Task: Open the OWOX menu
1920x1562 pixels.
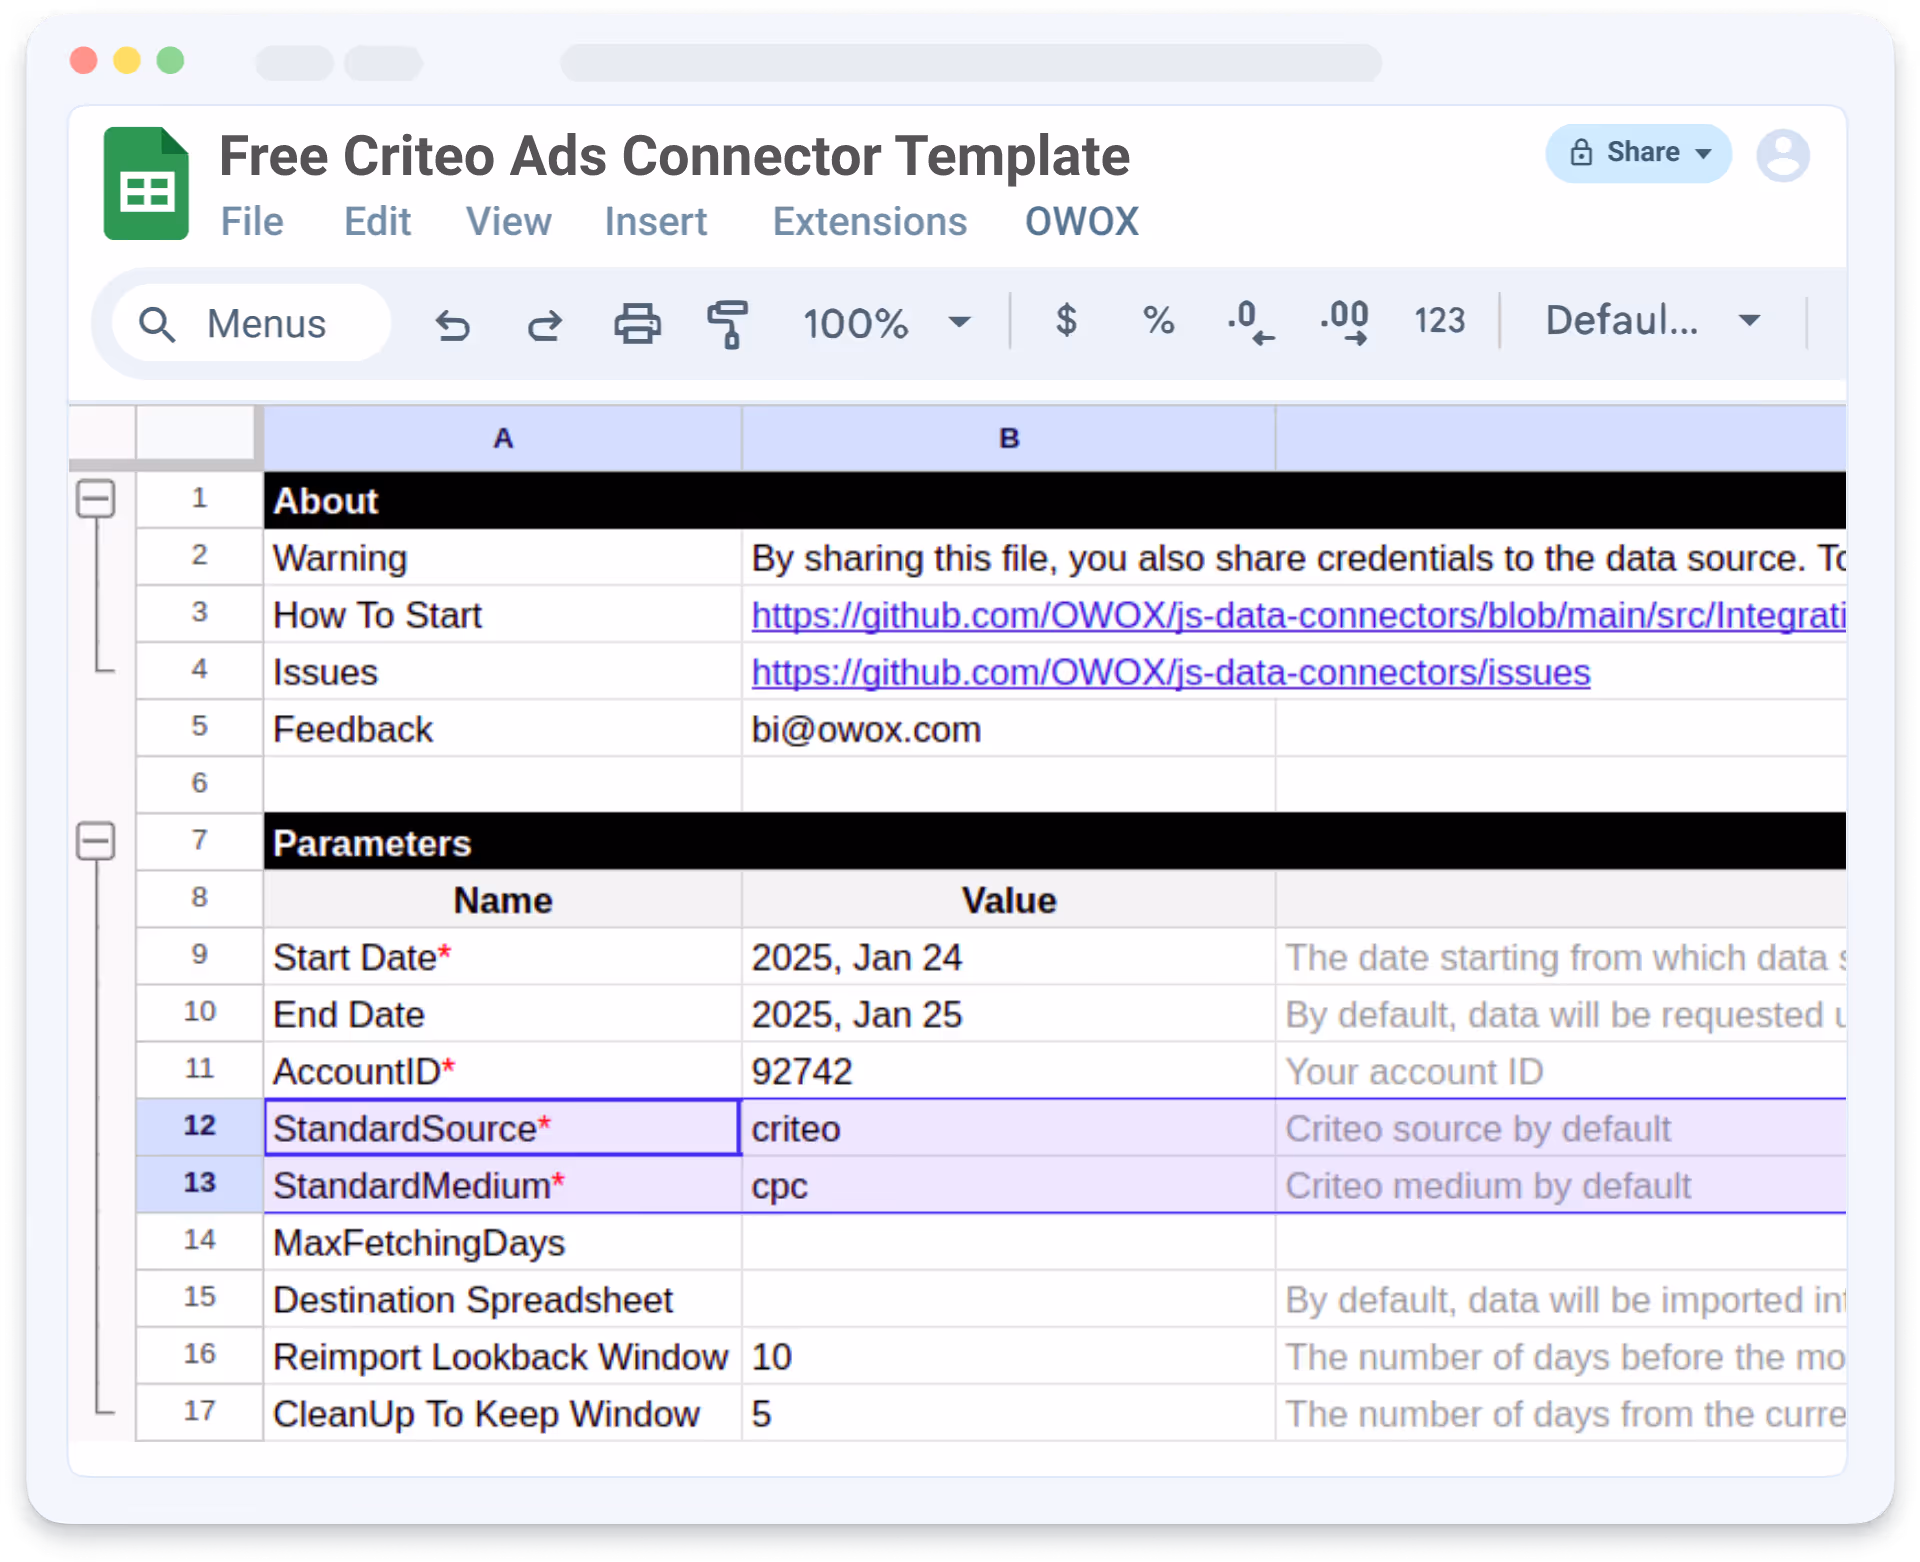Action: point(1081,221)
